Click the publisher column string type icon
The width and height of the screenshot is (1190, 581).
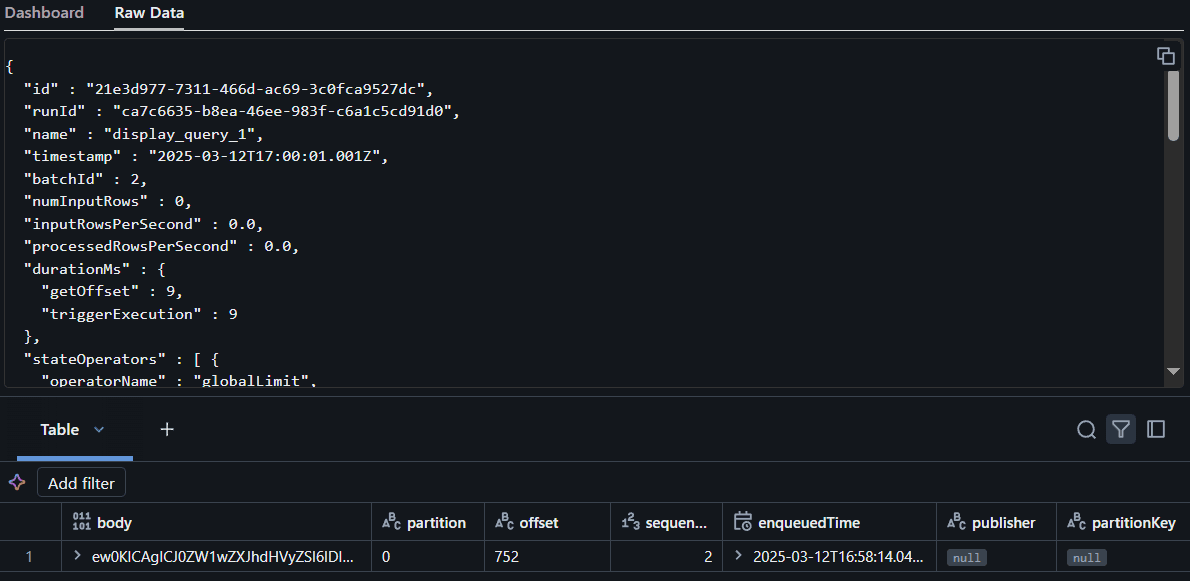(956, 523)
